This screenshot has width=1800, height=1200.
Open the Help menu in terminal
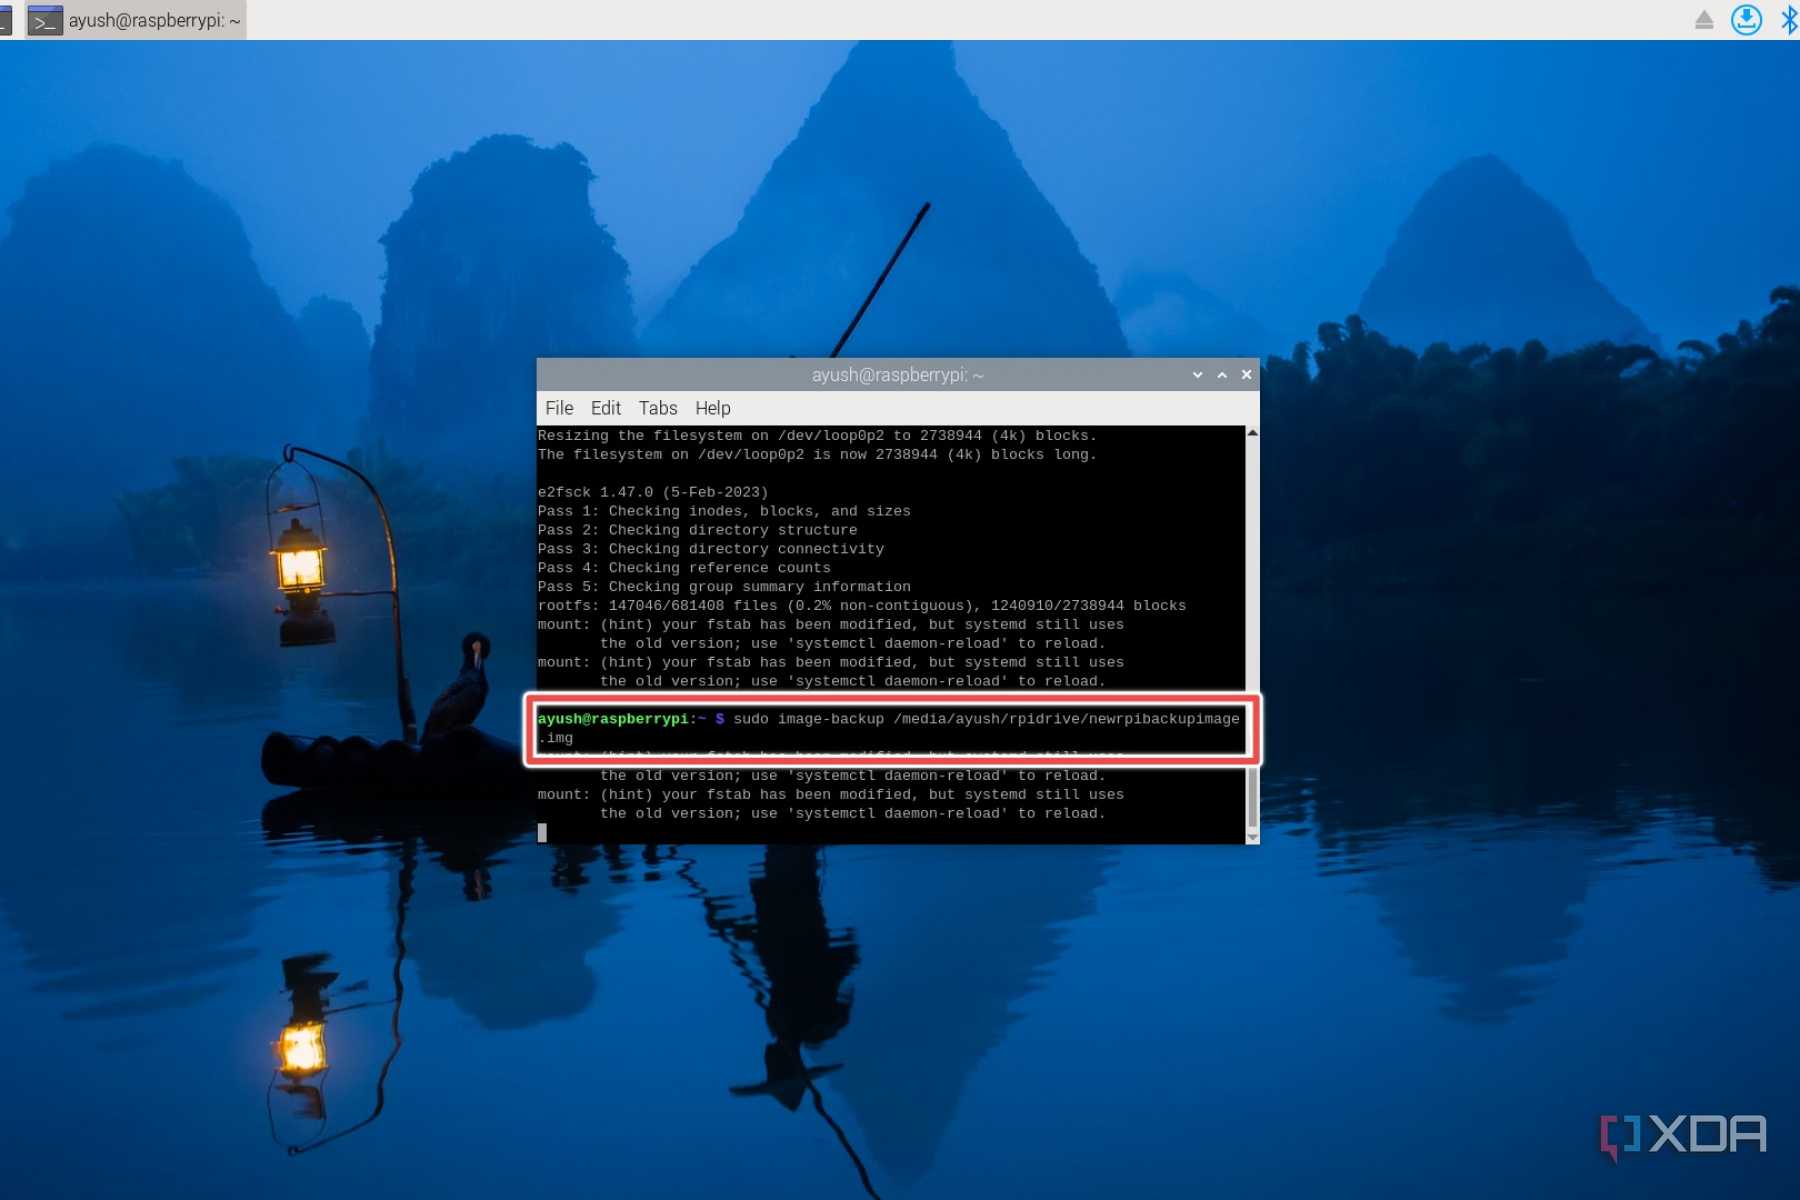713,408
